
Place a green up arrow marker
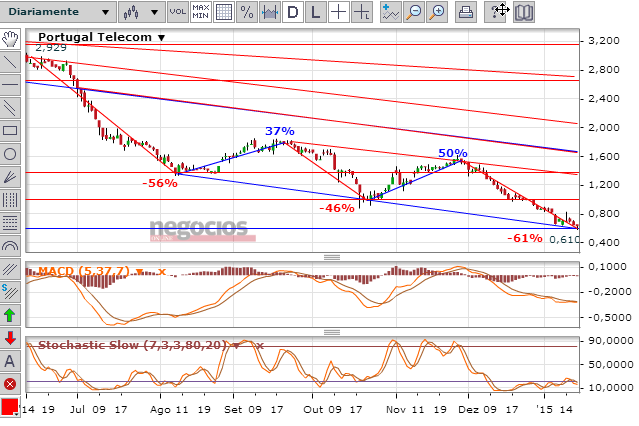[x=10, y=315]
